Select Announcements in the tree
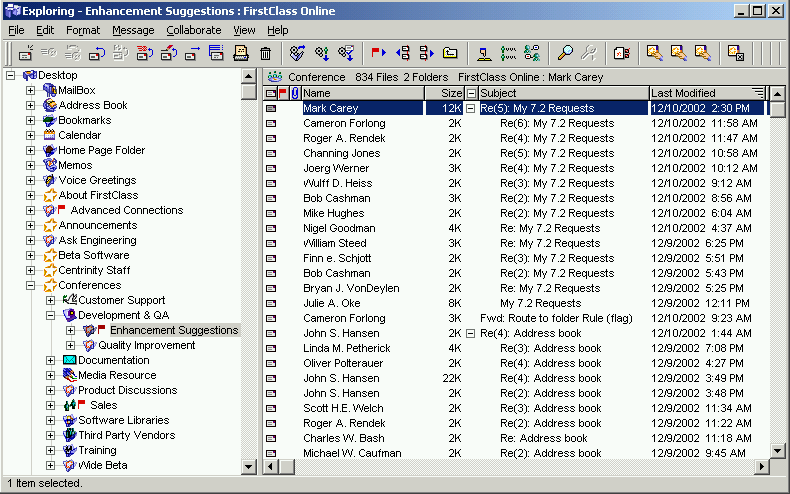Image resolution: width=790 pixels, height=494 pixels. [98, 225]
